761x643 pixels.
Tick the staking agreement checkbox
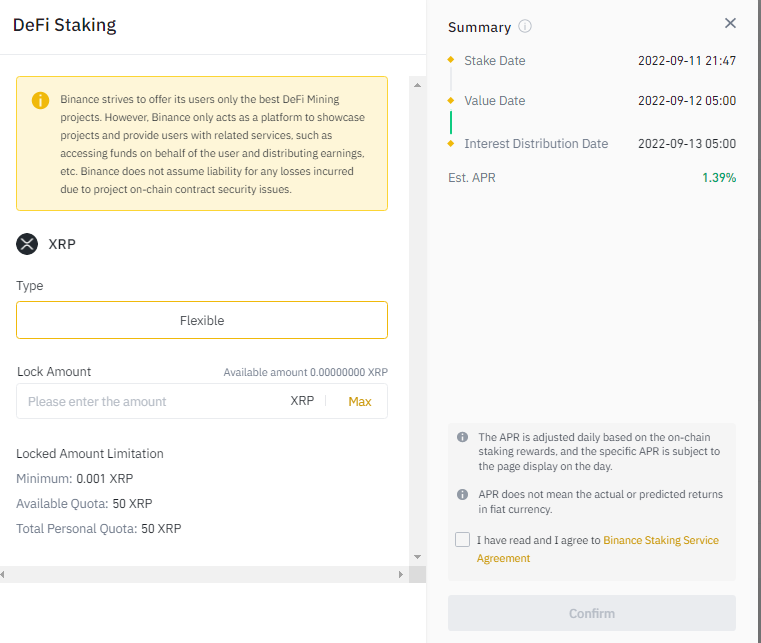click(x=462, y=540)
